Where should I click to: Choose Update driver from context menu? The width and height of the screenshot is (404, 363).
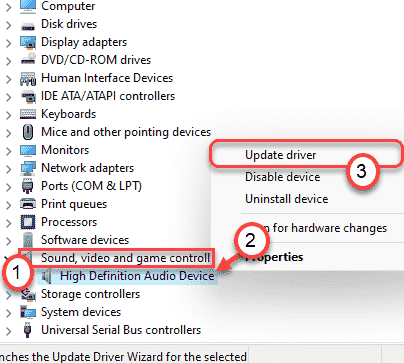(280, 155)
